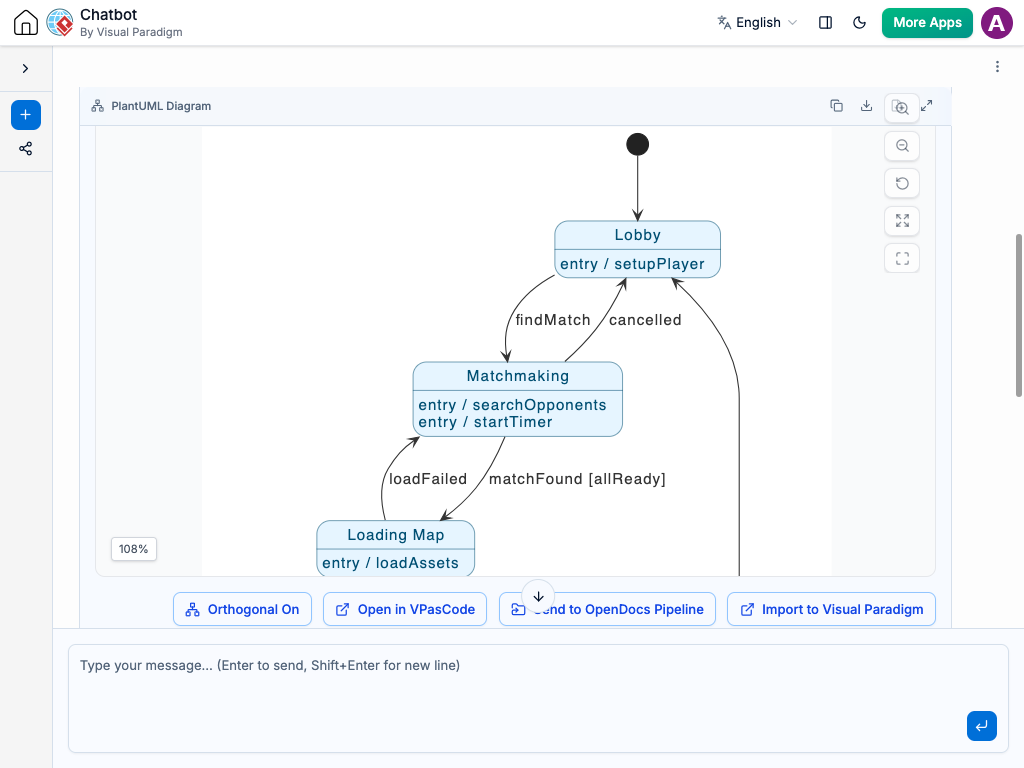Start a new chat with plus button

[25, 115]
